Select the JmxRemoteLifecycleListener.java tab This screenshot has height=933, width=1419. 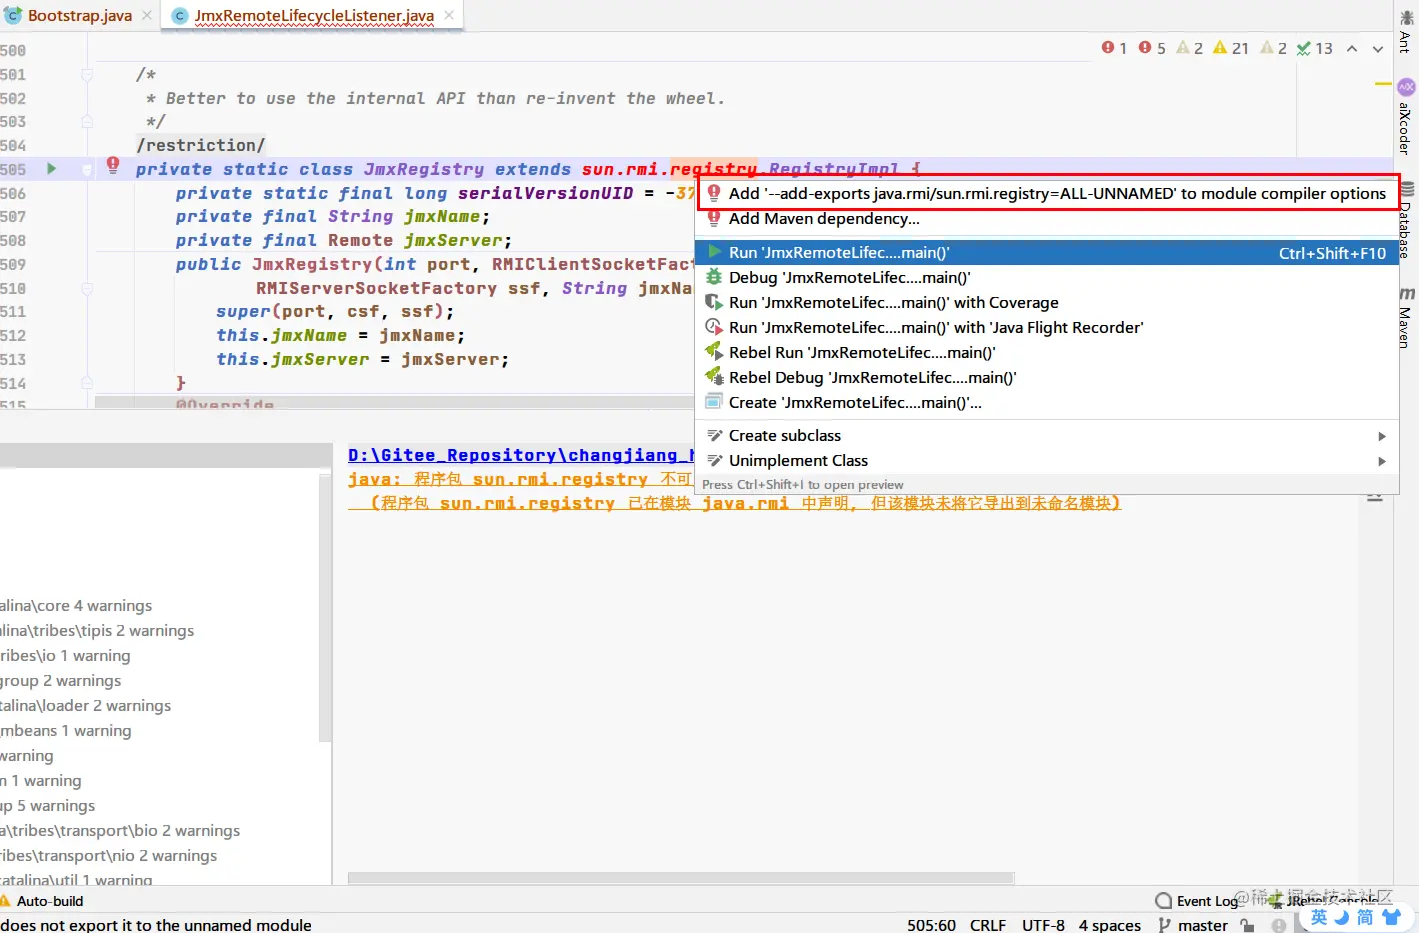[x=313, y=15]
